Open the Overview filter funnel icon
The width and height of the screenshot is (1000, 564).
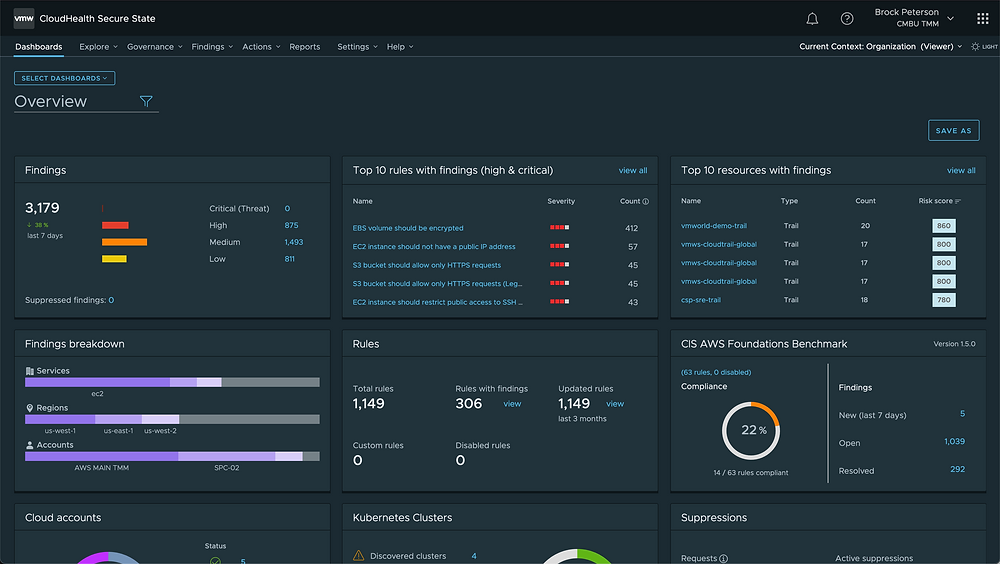coord(146,101)
